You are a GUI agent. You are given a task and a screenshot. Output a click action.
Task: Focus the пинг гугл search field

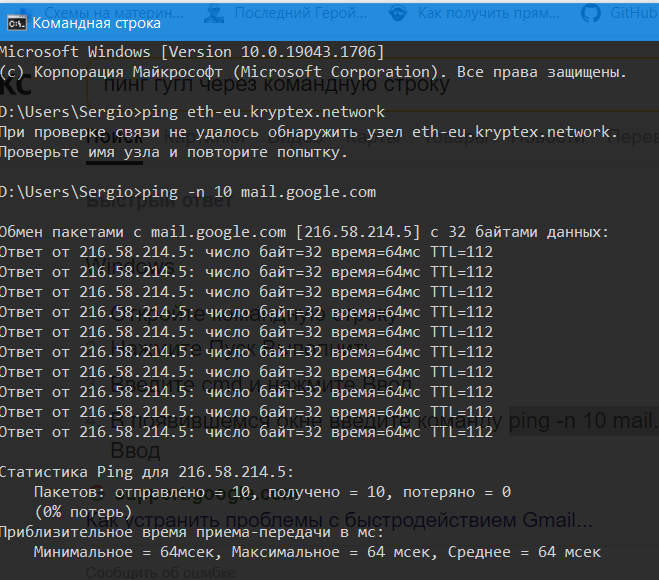(372, 84)
